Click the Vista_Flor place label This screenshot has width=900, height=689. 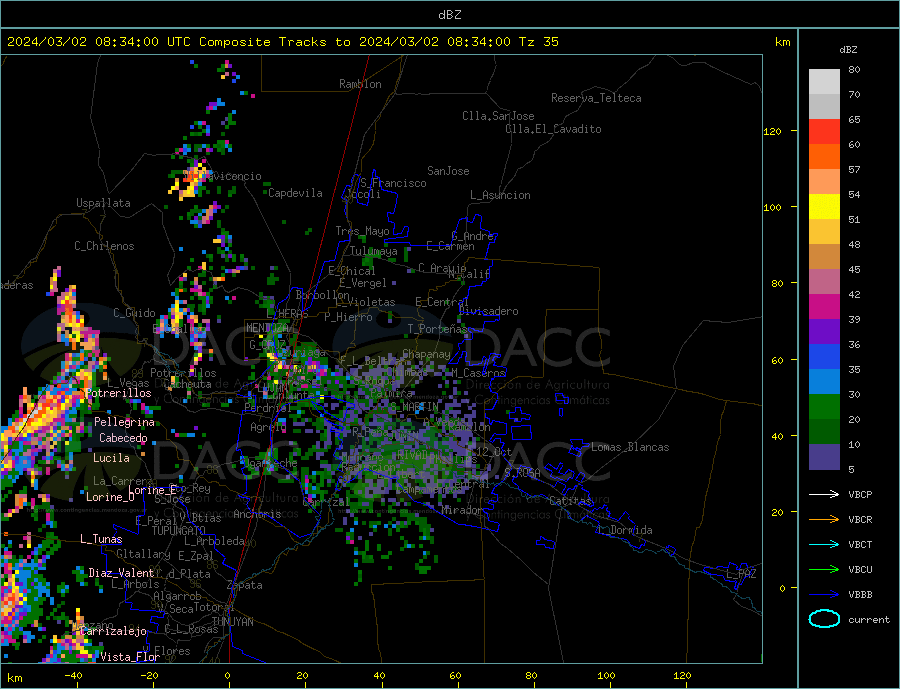pos(130,657)
